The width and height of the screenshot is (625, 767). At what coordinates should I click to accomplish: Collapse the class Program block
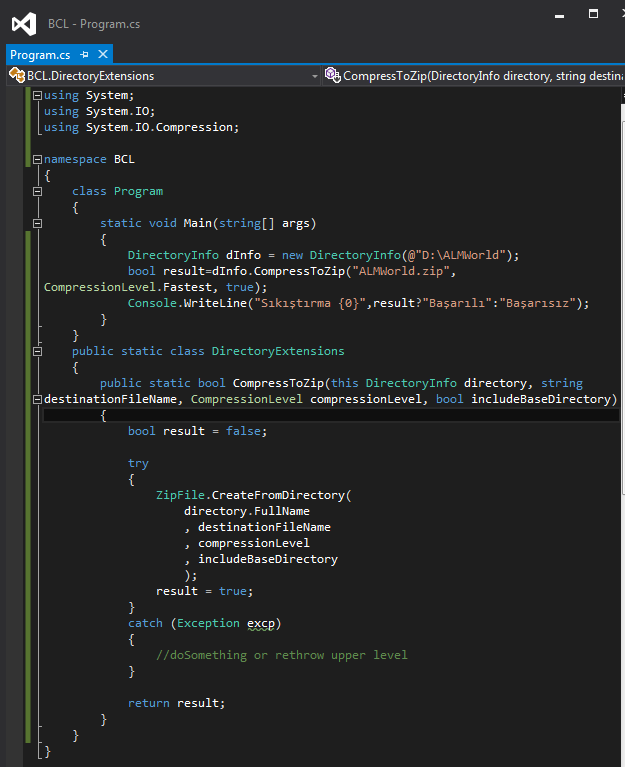(37, 192)
